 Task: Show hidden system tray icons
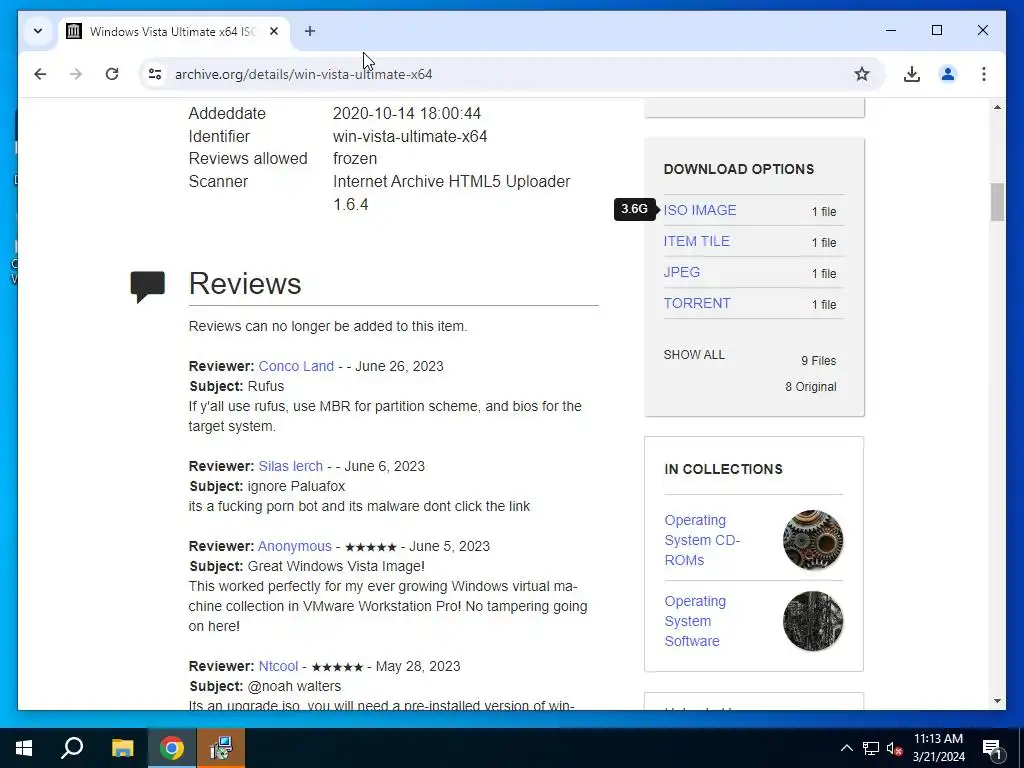[846, 748]
